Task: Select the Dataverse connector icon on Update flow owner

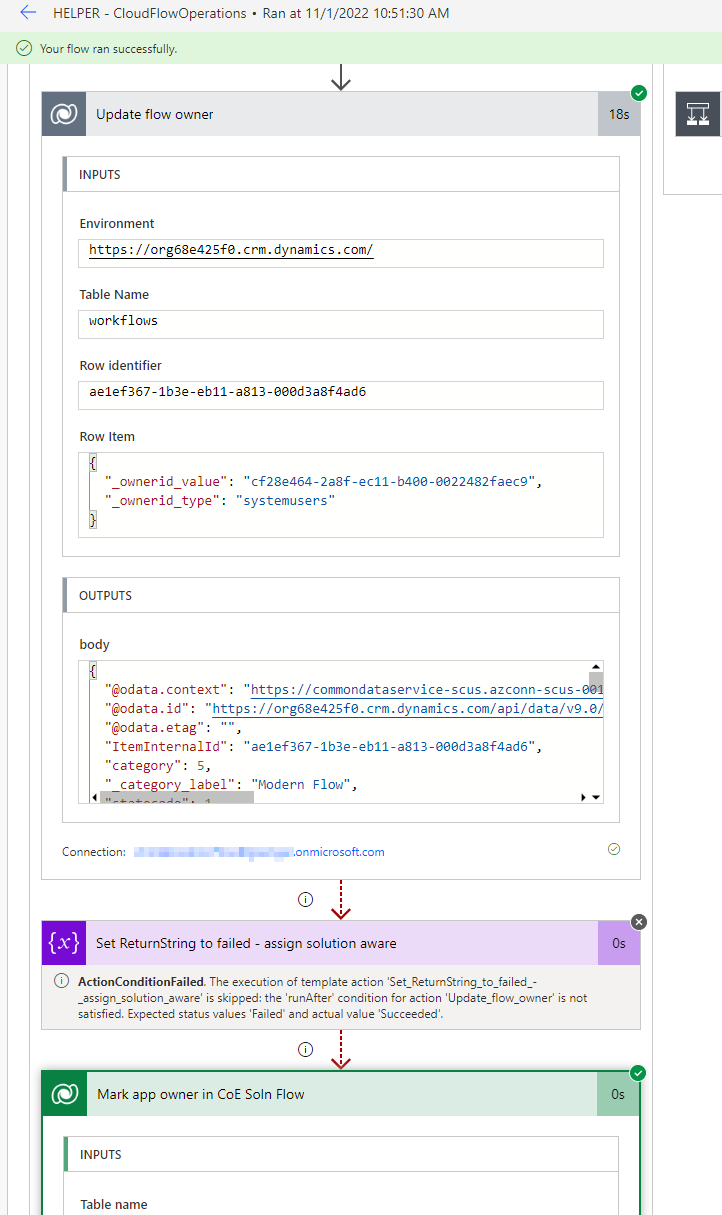Action: click(x=63, y=113)
